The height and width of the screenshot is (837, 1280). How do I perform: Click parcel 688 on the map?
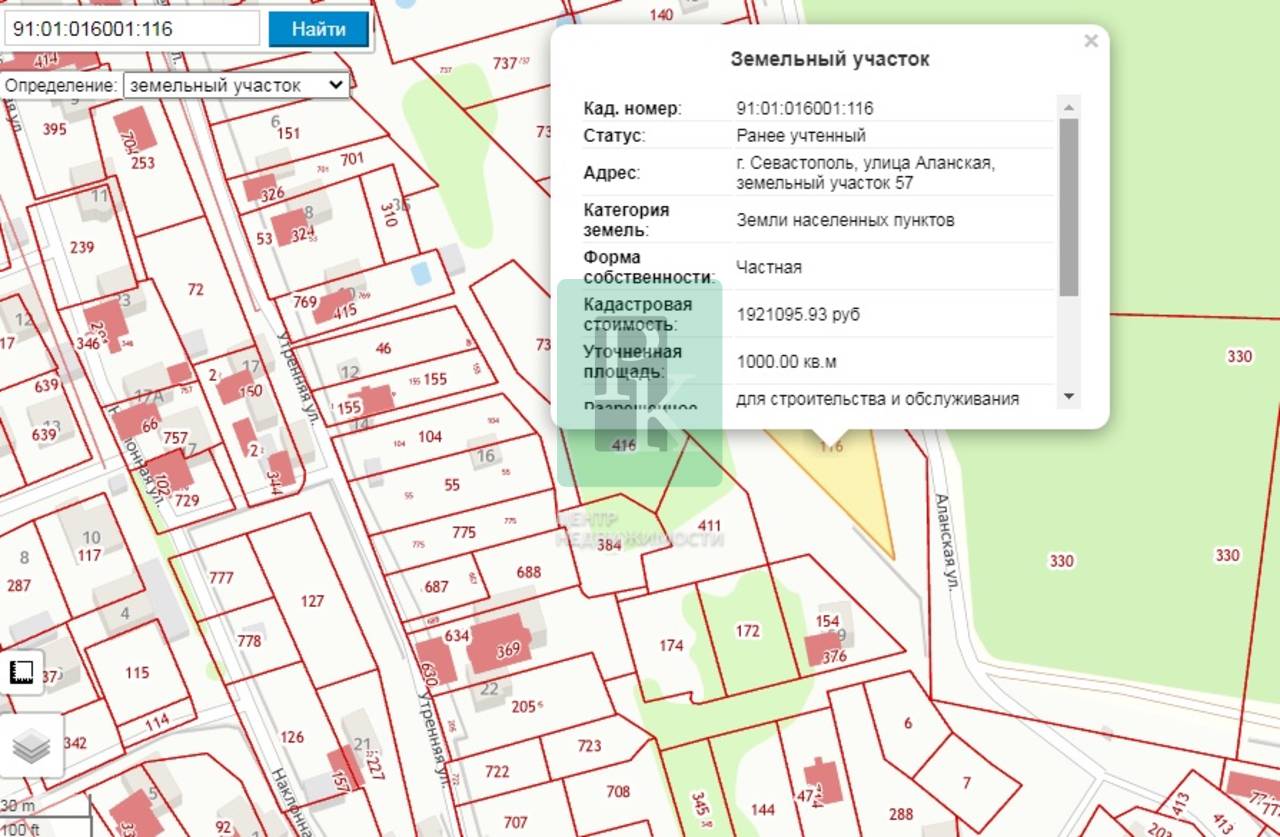(x=527, y=572)
